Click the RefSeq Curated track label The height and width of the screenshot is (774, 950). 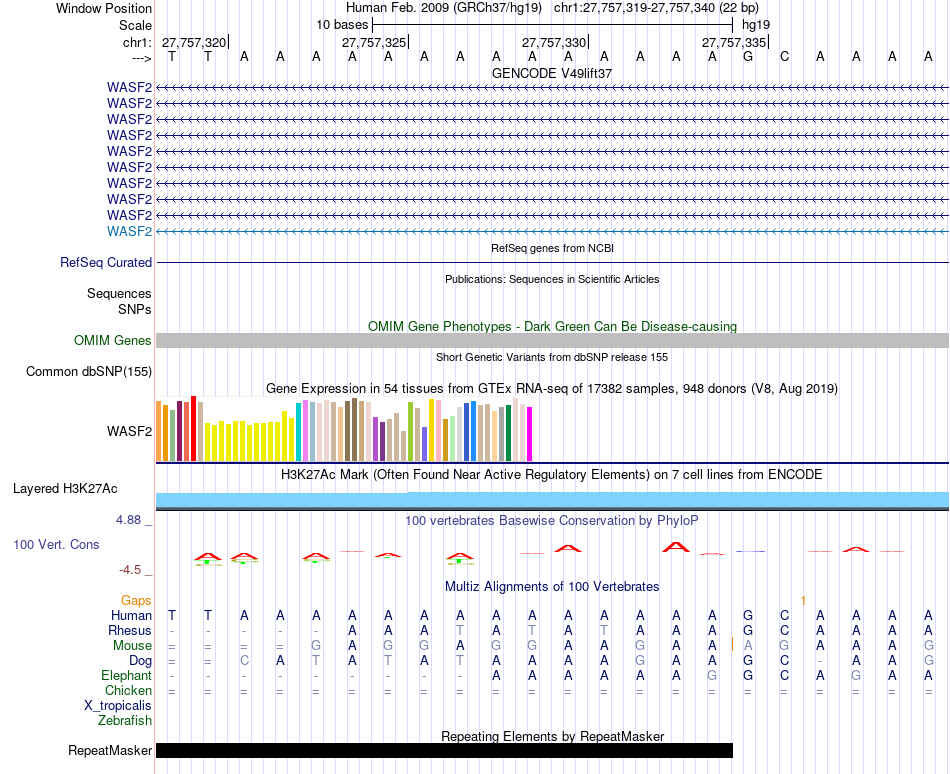point(106,262)
